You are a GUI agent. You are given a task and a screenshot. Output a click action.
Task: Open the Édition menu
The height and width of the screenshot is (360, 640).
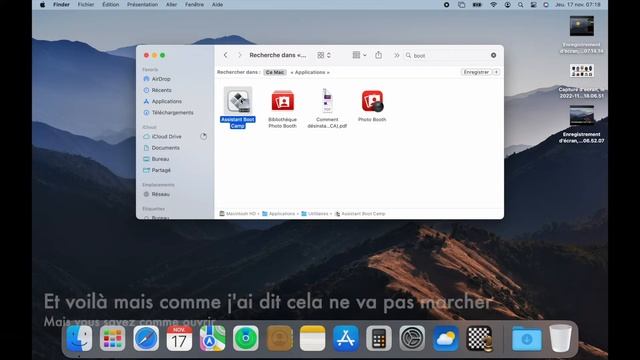tap(110, 4)
